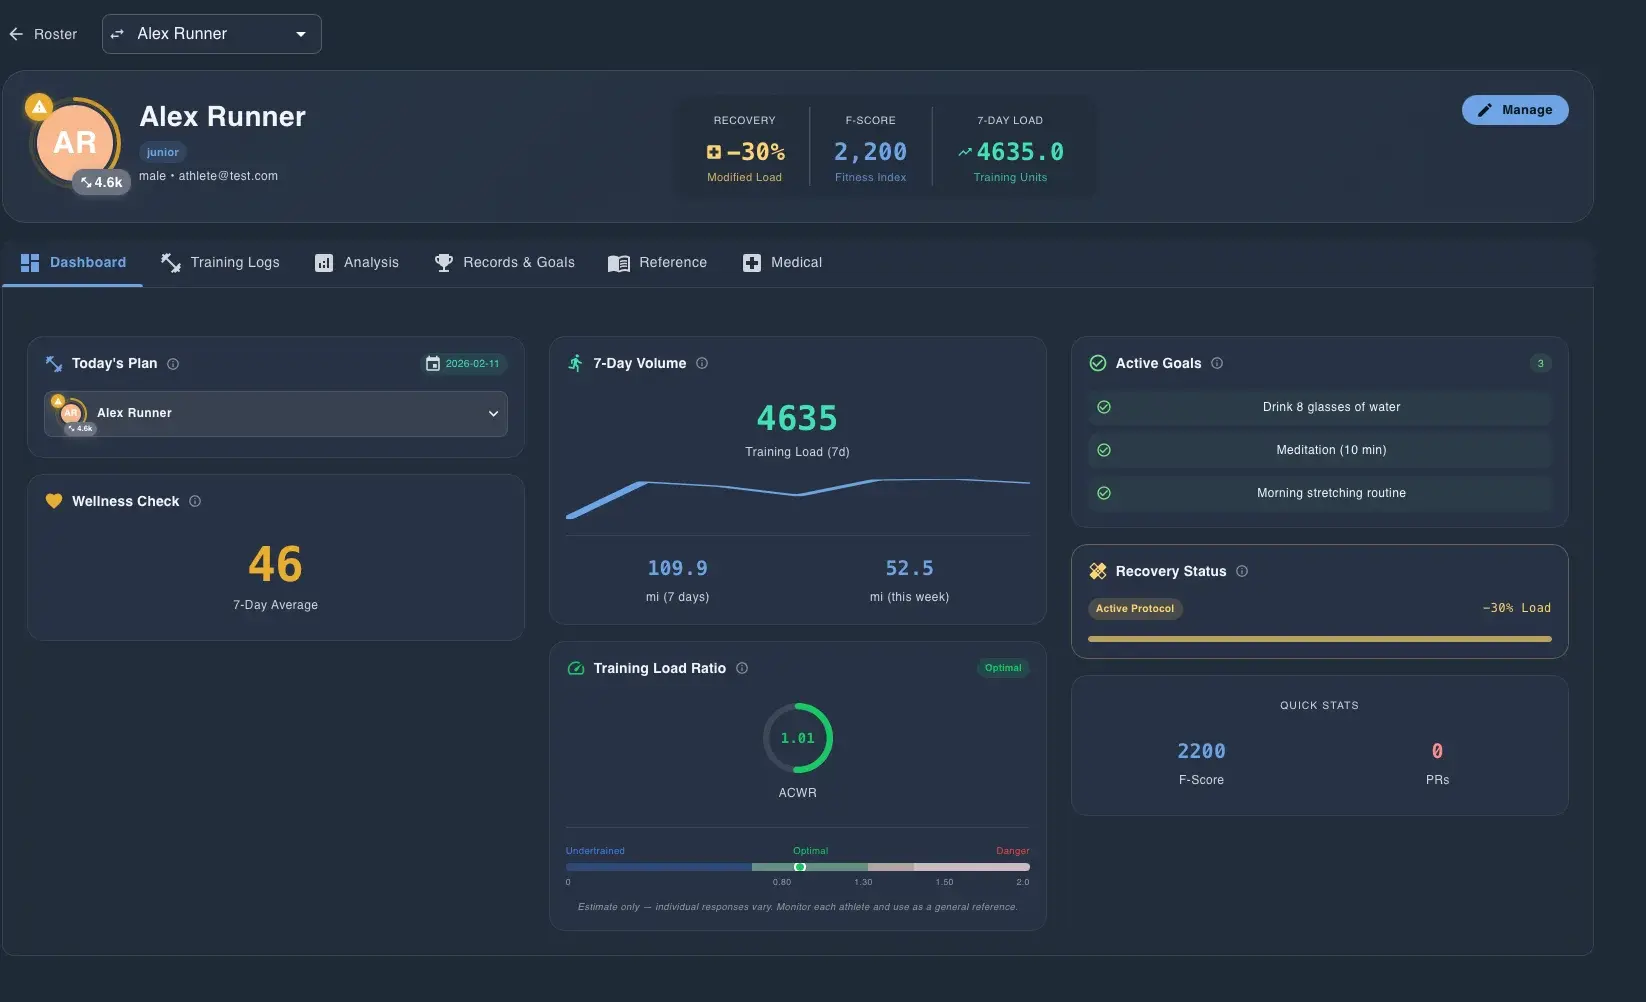Click the swap arrows icon in the athlete selector
The image size is (1646, 1002).
[x=117, y=33]
